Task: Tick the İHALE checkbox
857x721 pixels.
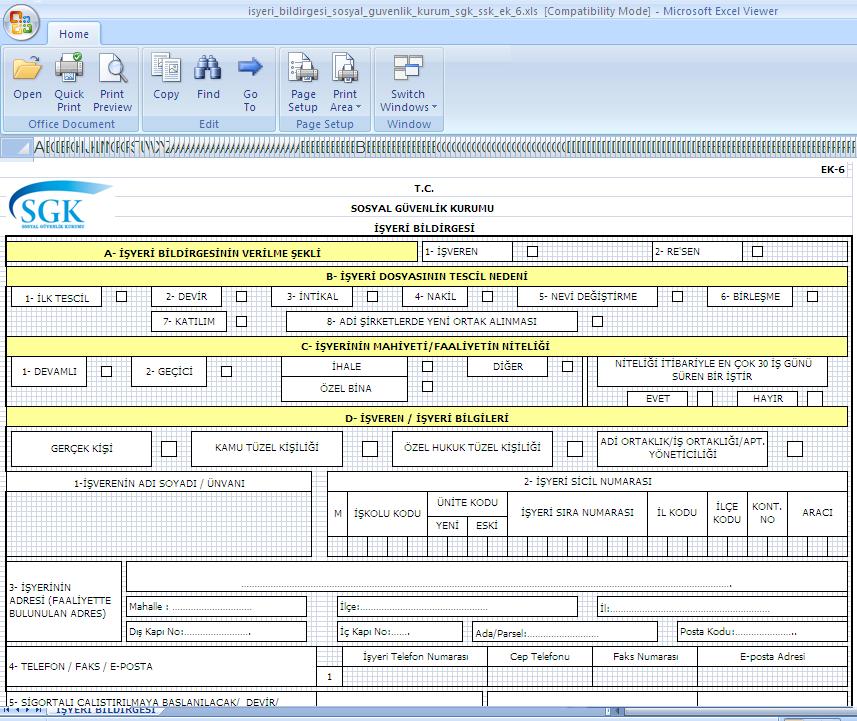Action: [427, 366]
